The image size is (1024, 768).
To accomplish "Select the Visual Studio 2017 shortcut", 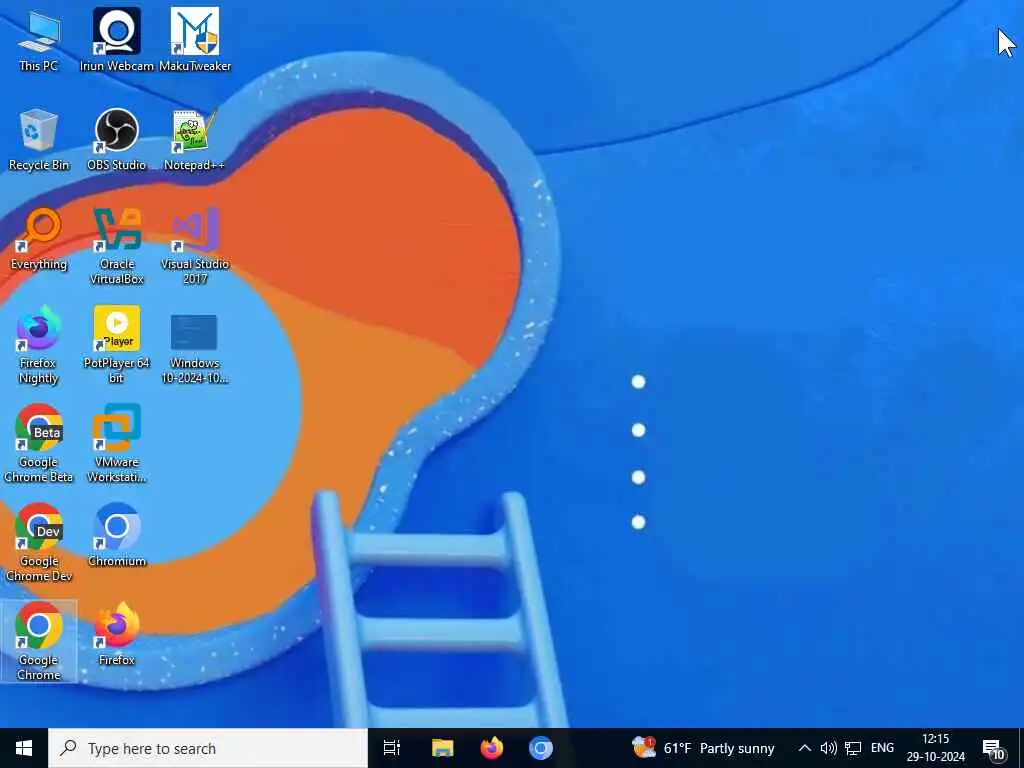I will point(195,246).
